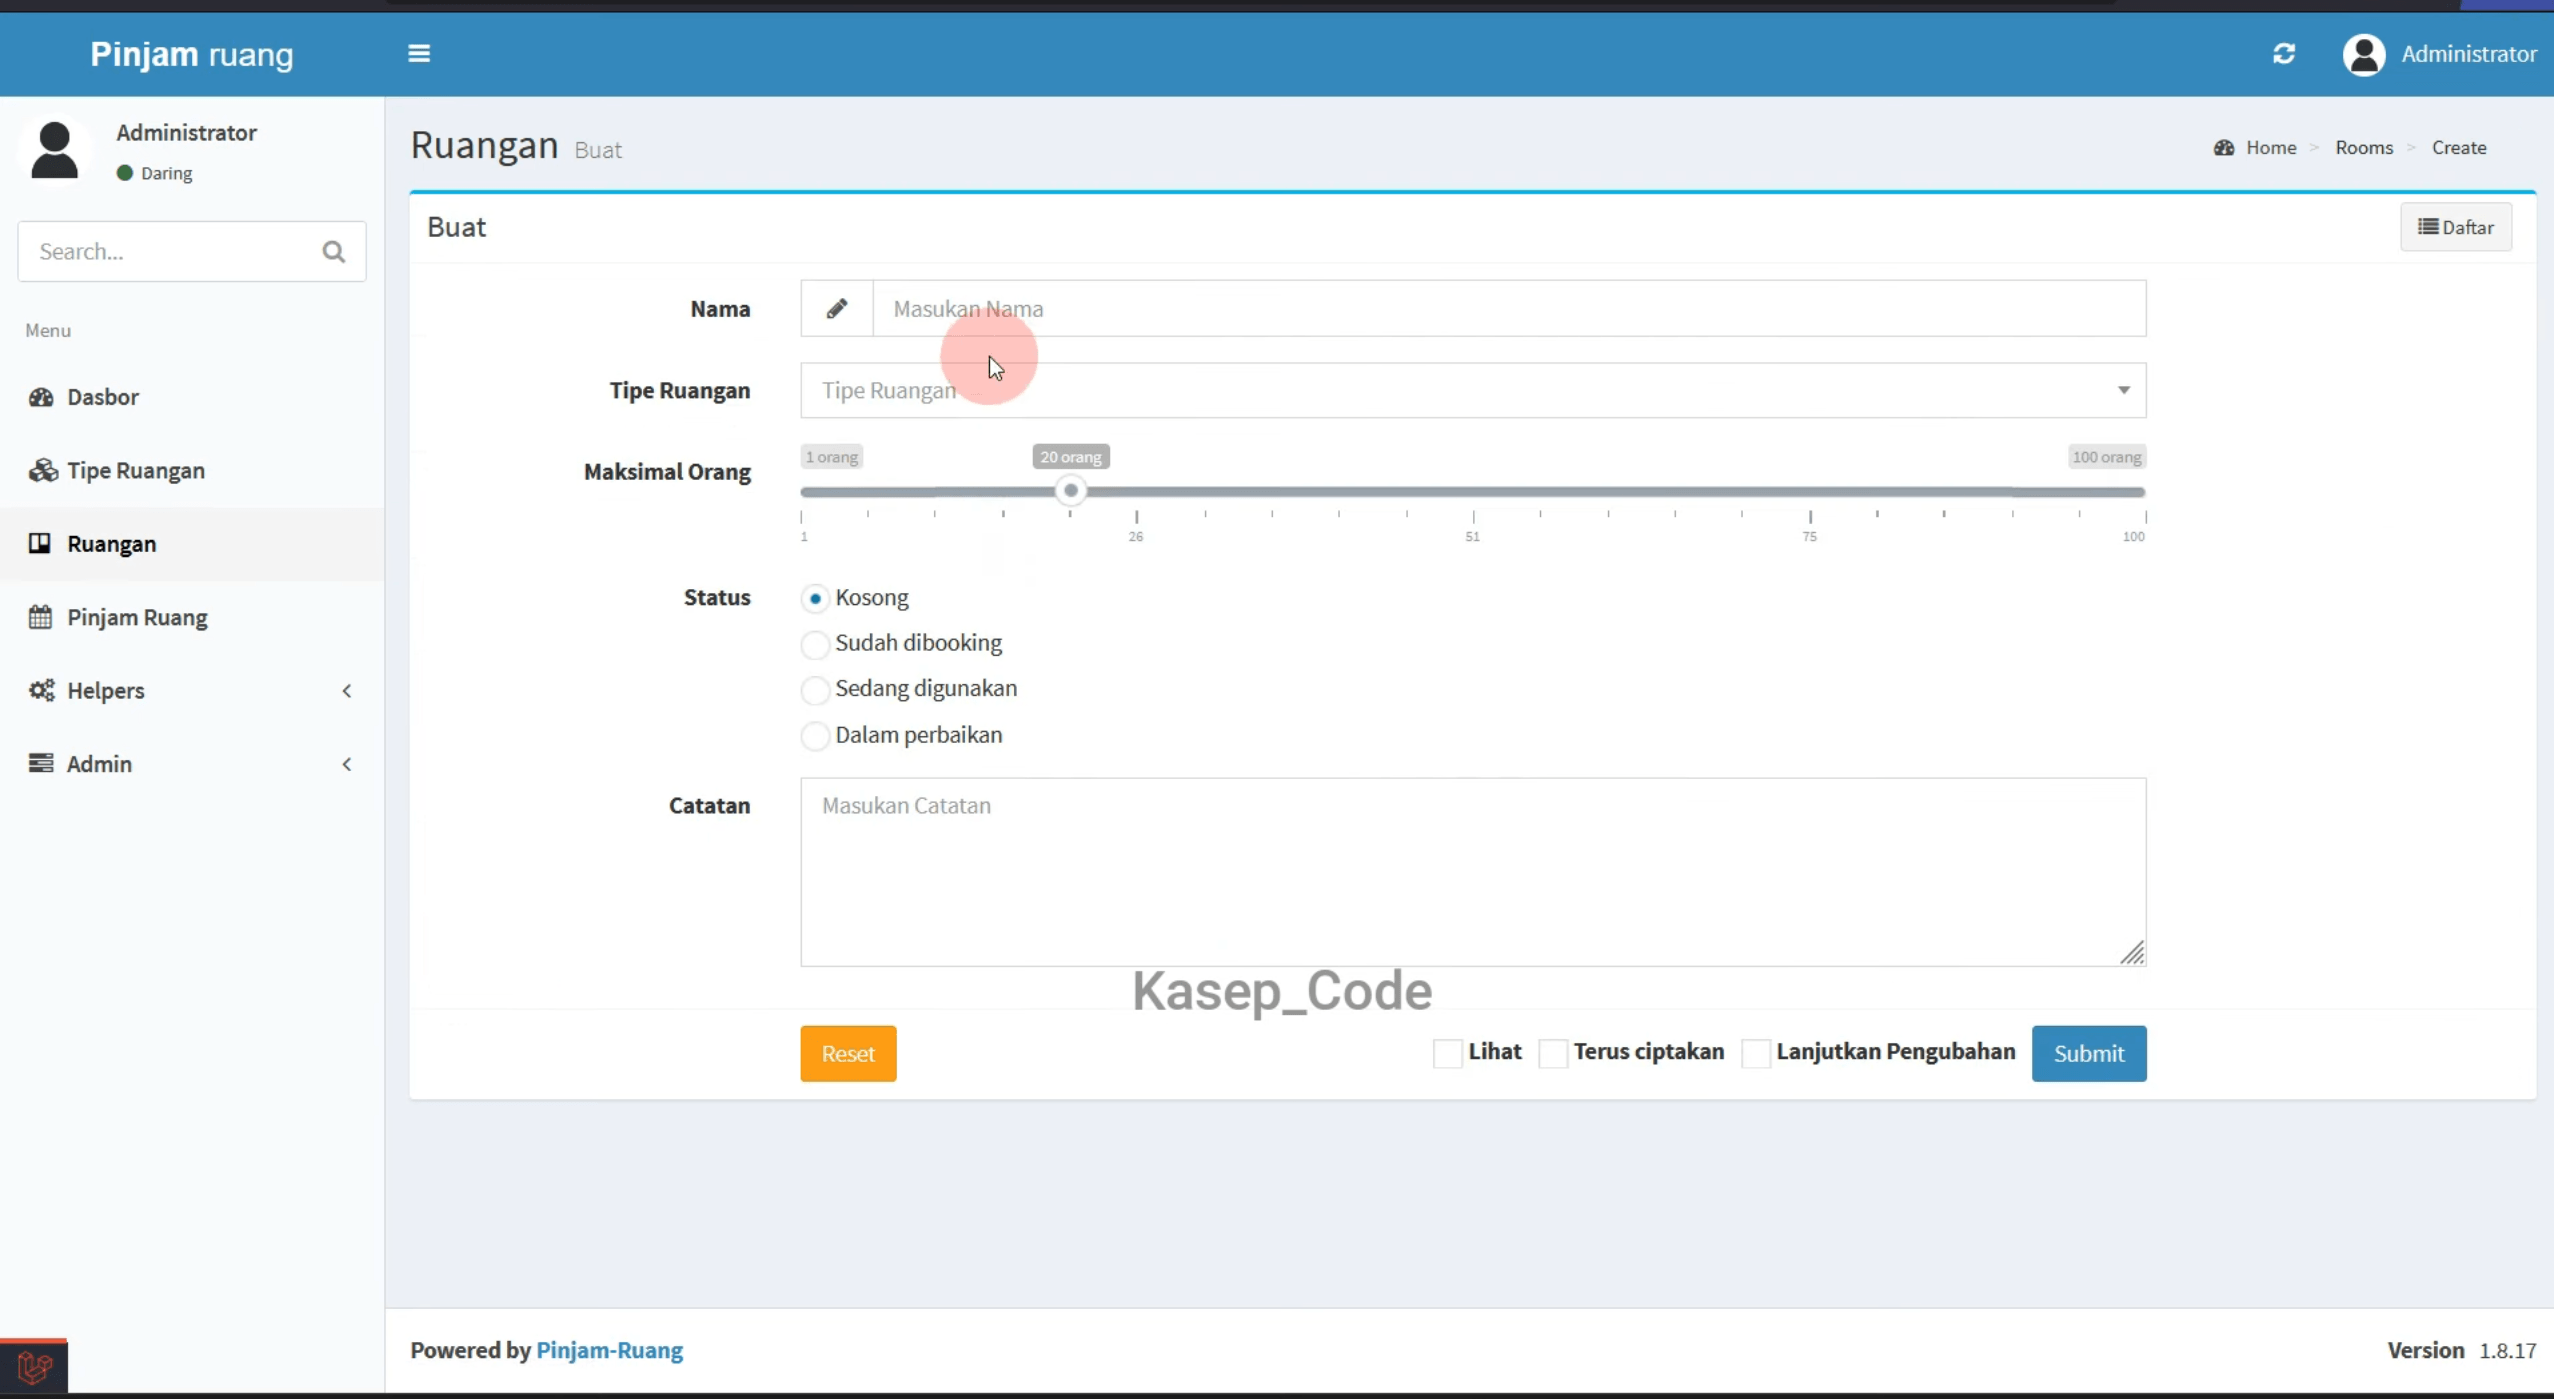Expand the Helpers sidebar submenu
This screenshot has width=2554, height=1399.
click(x=192, y=690)
